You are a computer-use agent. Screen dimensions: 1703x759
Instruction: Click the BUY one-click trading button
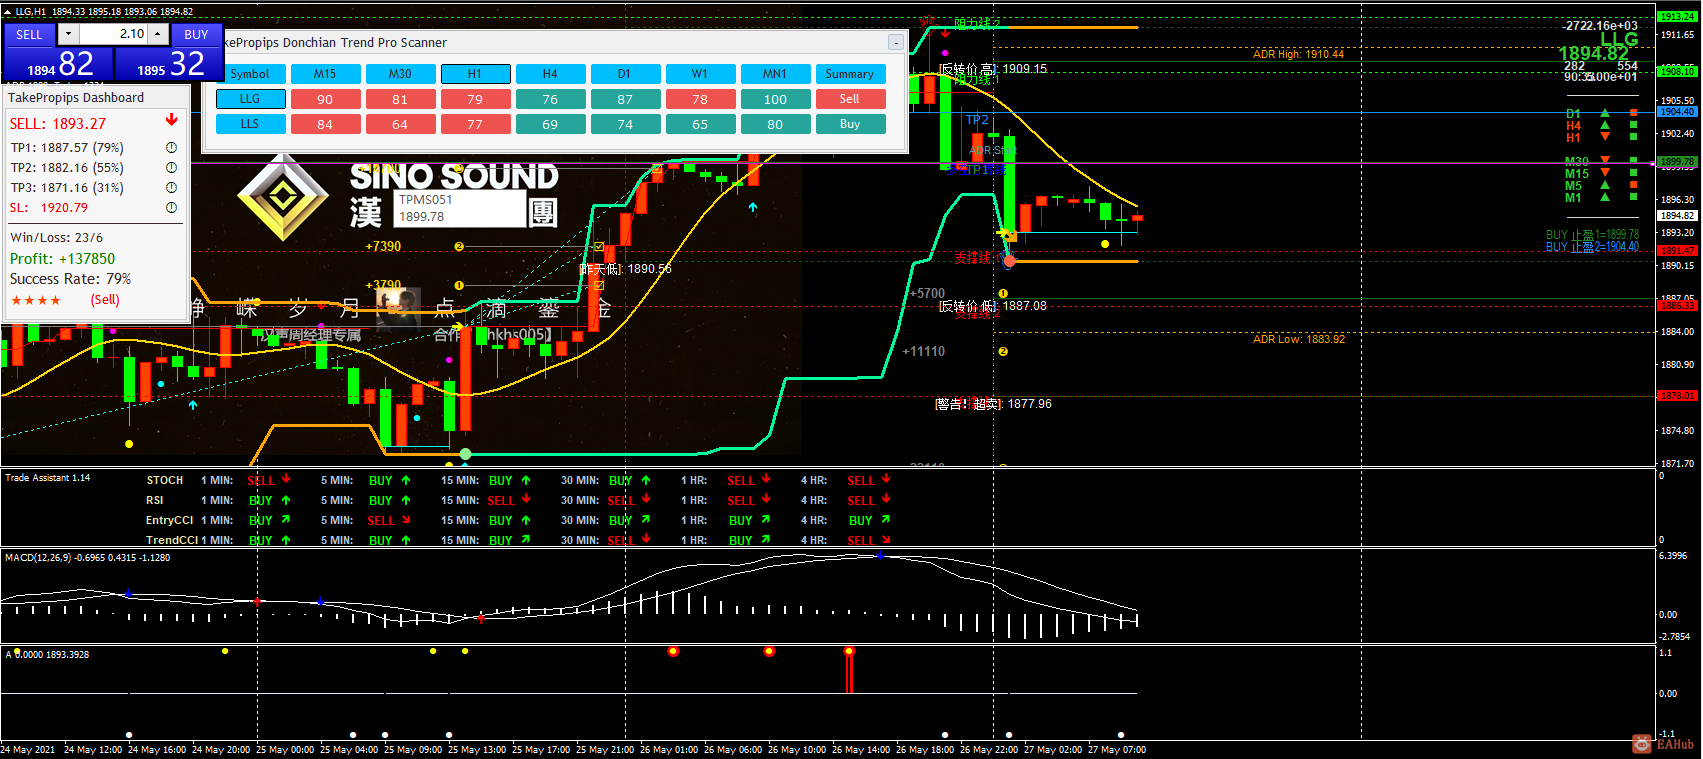196,34
